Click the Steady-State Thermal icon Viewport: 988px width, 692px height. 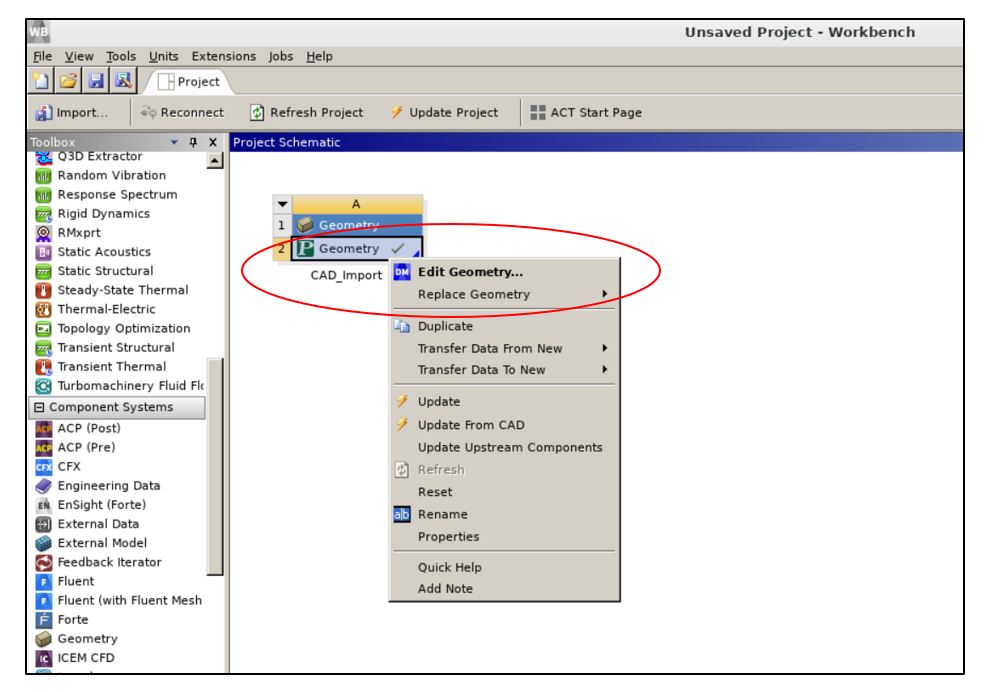[x=43, y=291]
